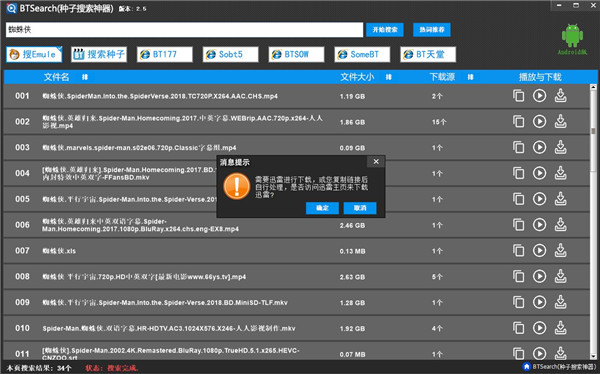
Task: Click scrollbar up arrow of results
Action: click(593, 87)
